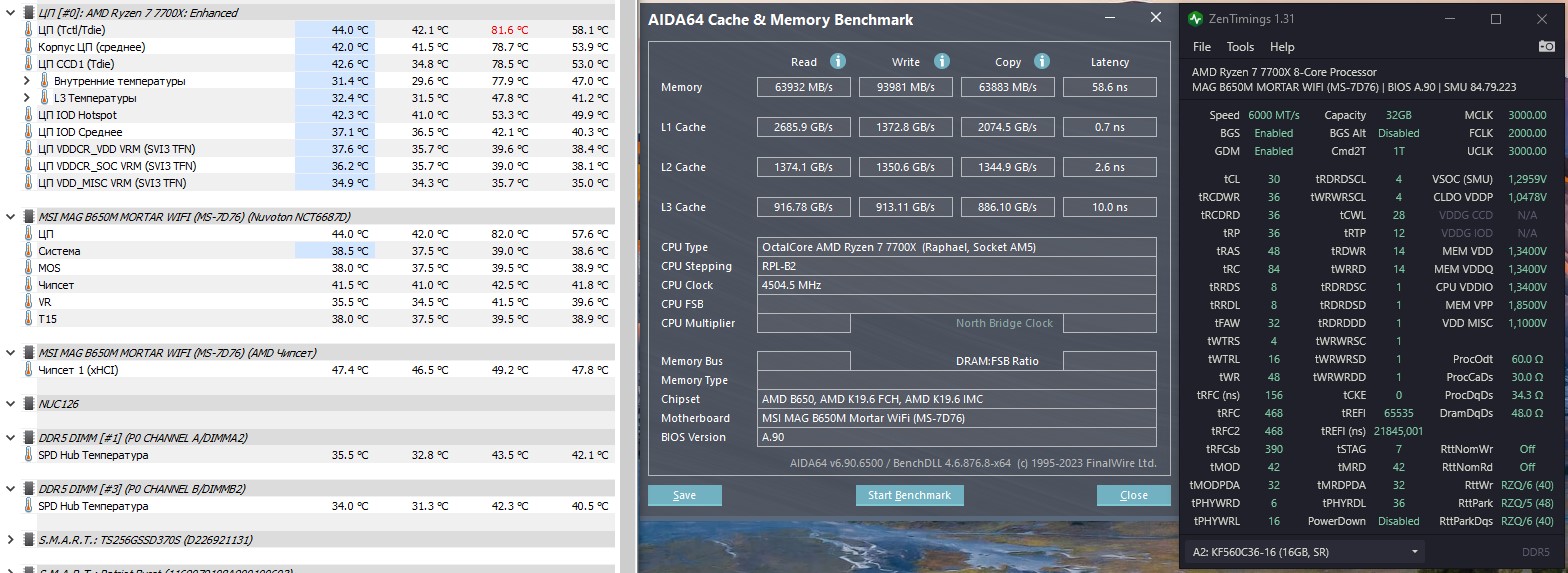The height and width of the screenshot is (573, 1568).
Task: Click the Capacity value 32GB
Action: [x=1398, y=115]
